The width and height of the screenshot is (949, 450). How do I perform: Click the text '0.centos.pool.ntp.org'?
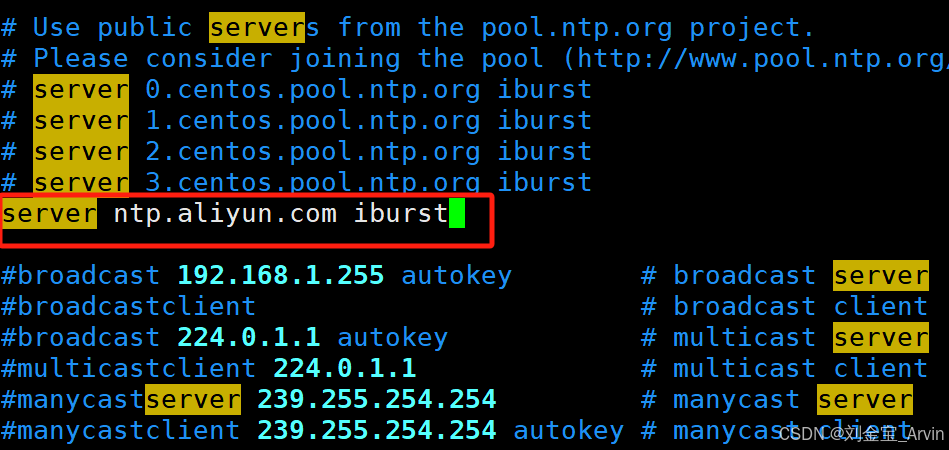313,90
